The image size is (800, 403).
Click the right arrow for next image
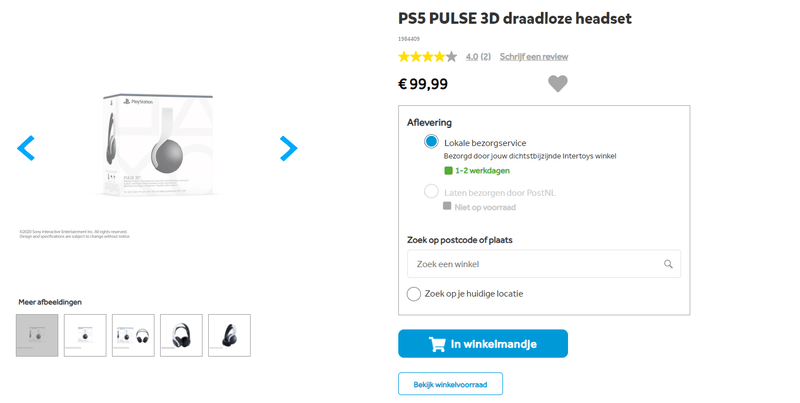[288, 149]
